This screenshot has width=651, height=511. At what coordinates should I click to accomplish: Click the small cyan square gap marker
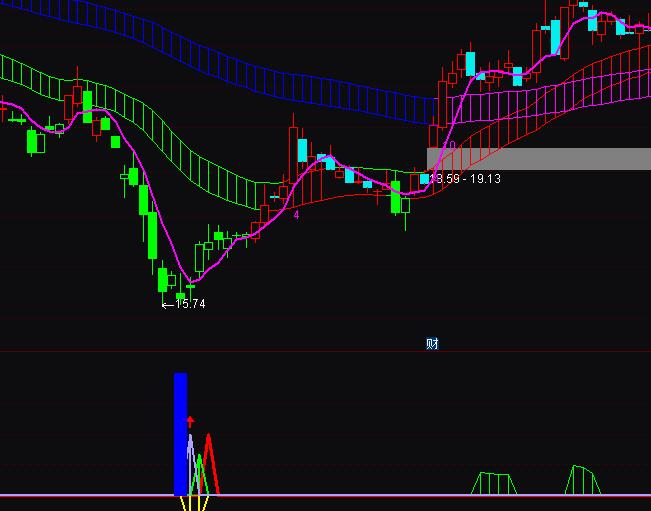tap(425, 179)
